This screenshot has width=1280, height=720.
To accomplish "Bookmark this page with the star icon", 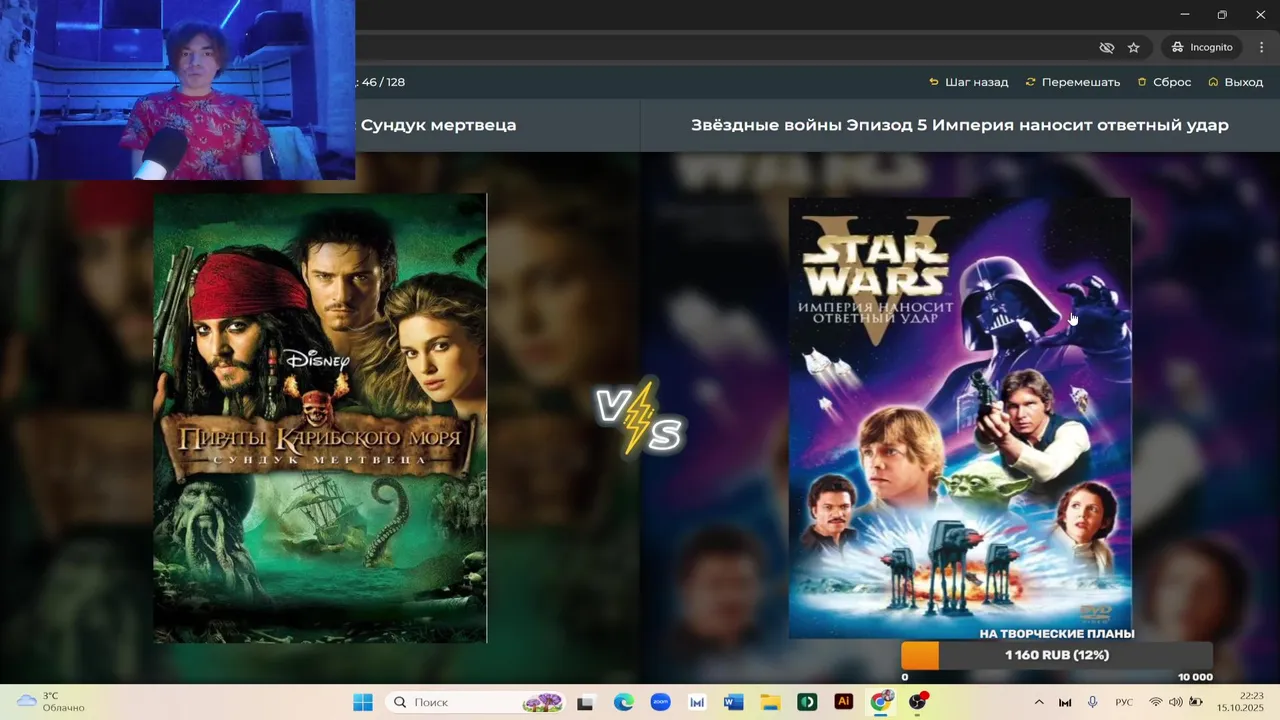I will [1134, 47].
